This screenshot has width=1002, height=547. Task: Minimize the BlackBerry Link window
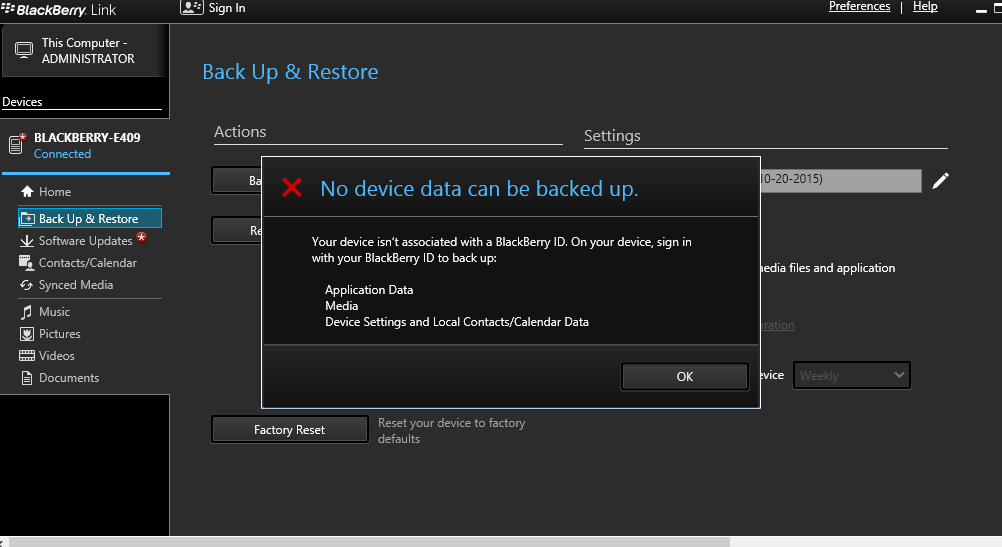pyautogui.click(x=981, y=10)
